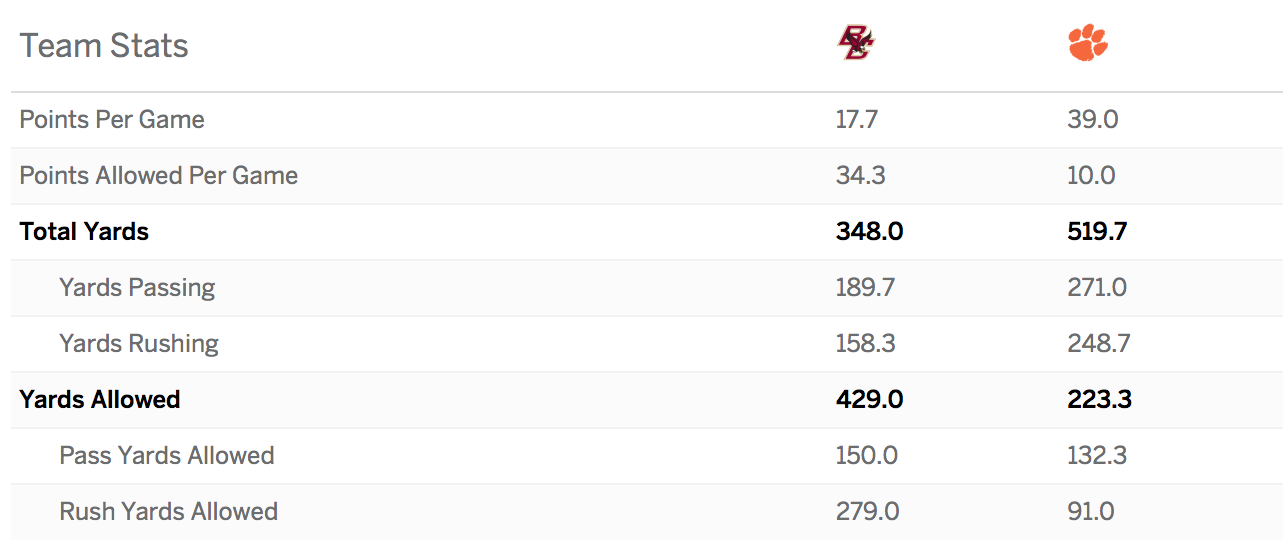Image resolution: width=1284 pixels, height=548 pixels.
Task: Click the Total Yards row label
Action: tap(84, 232)
